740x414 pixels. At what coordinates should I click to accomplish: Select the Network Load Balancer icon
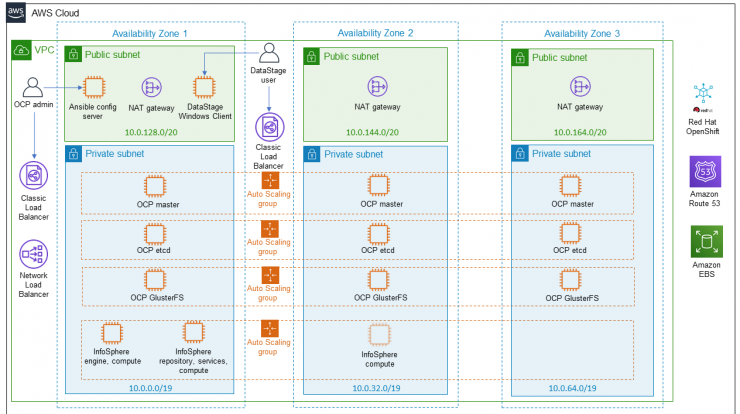click(x=34, y=254)
